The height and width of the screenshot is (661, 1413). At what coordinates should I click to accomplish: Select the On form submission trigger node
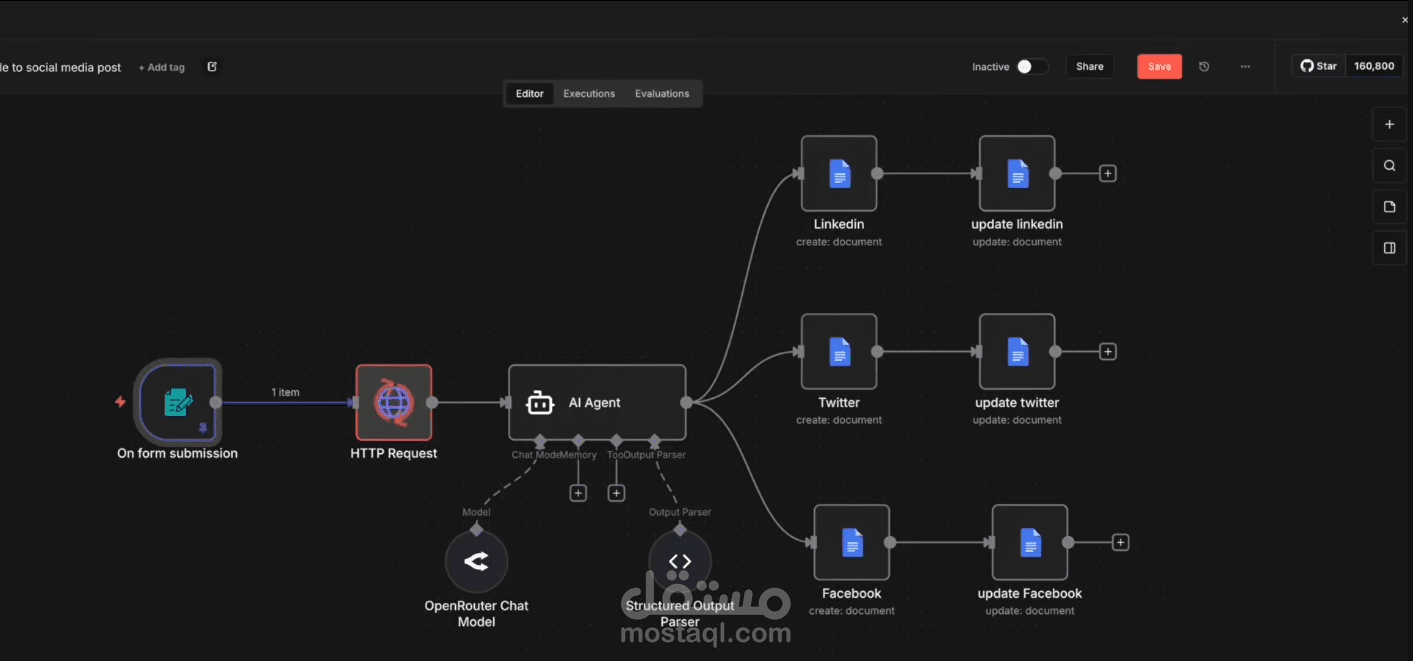click(x=177, y=402)
